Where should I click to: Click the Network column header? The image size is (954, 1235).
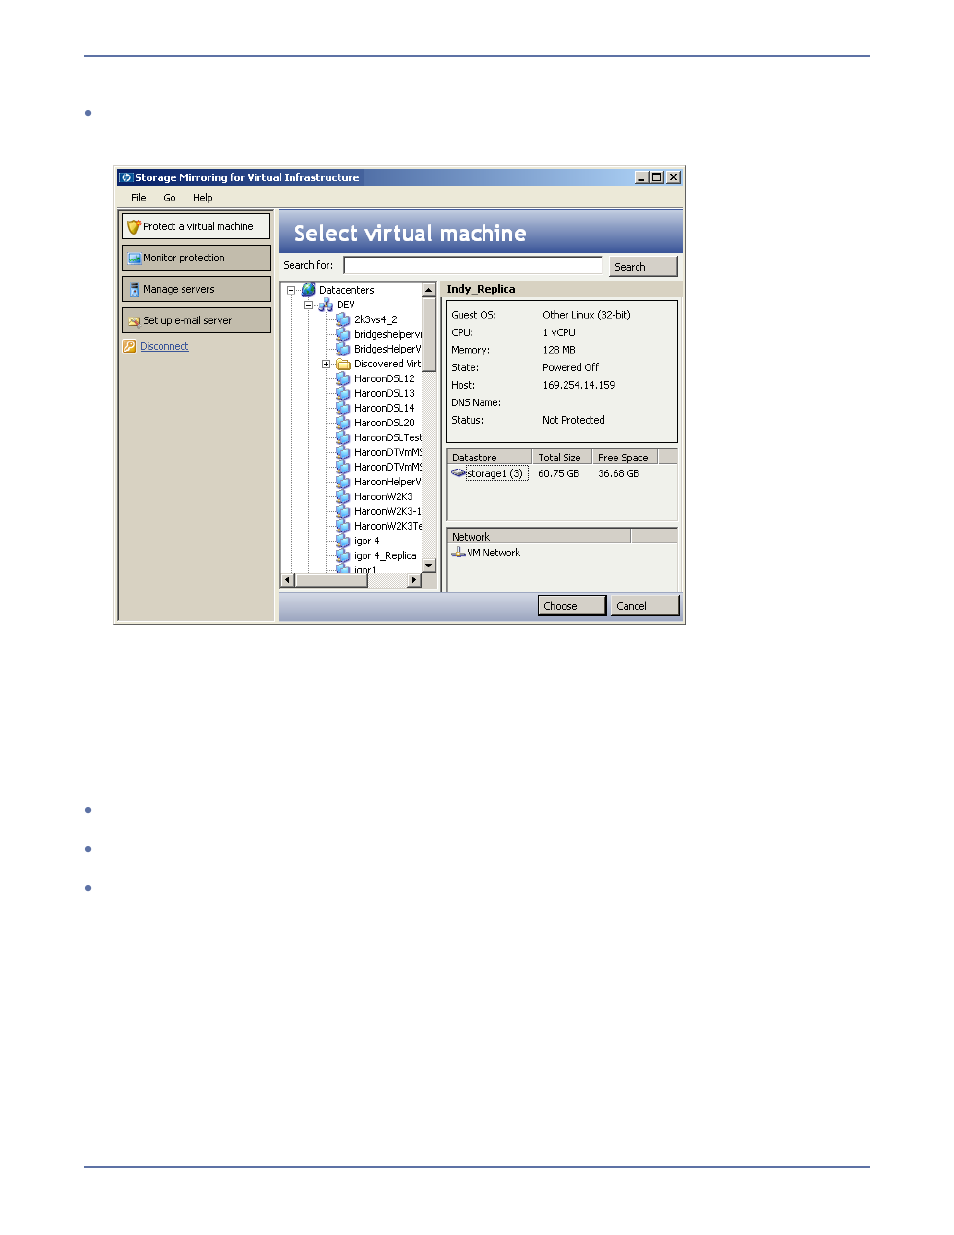538,537
